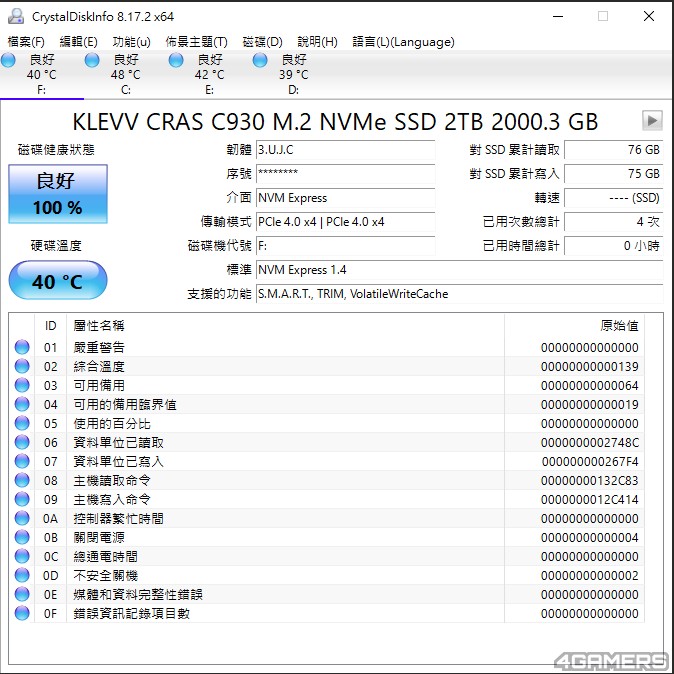Viewport: 674px width, 674px height.
Task: Click the NVM Express 1.4 standard field
Action: tap(460, 270)
